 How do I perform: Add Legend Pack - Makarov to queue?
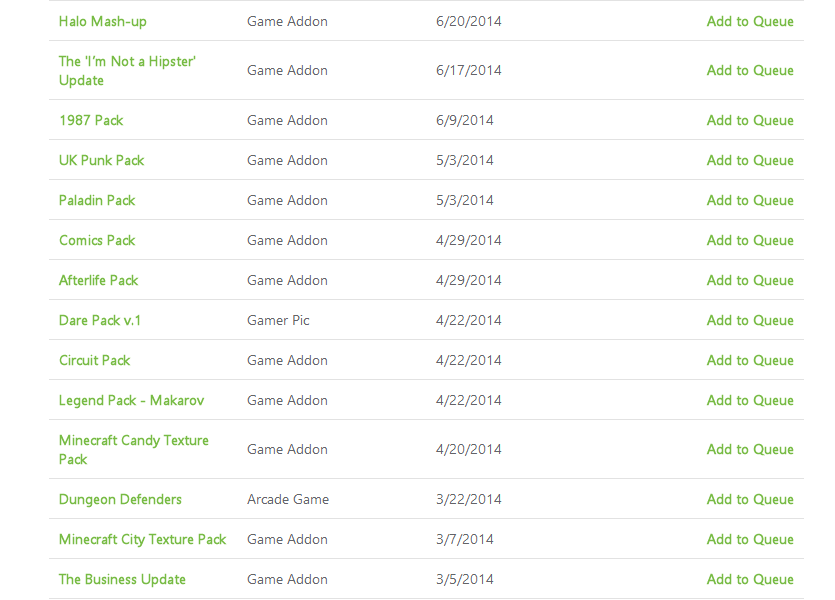point(749,400)
